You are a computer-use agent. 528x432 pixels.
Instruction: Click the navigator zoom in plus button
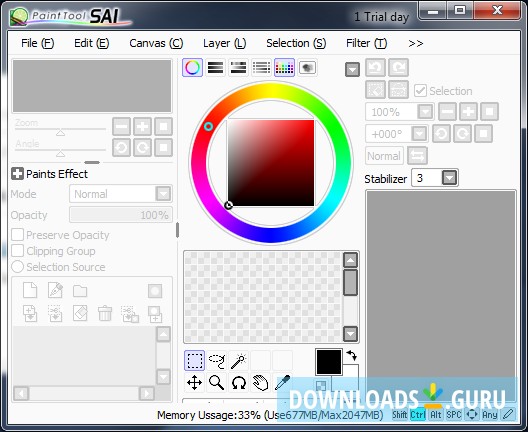pyautogui.click(x=142, y=126)
